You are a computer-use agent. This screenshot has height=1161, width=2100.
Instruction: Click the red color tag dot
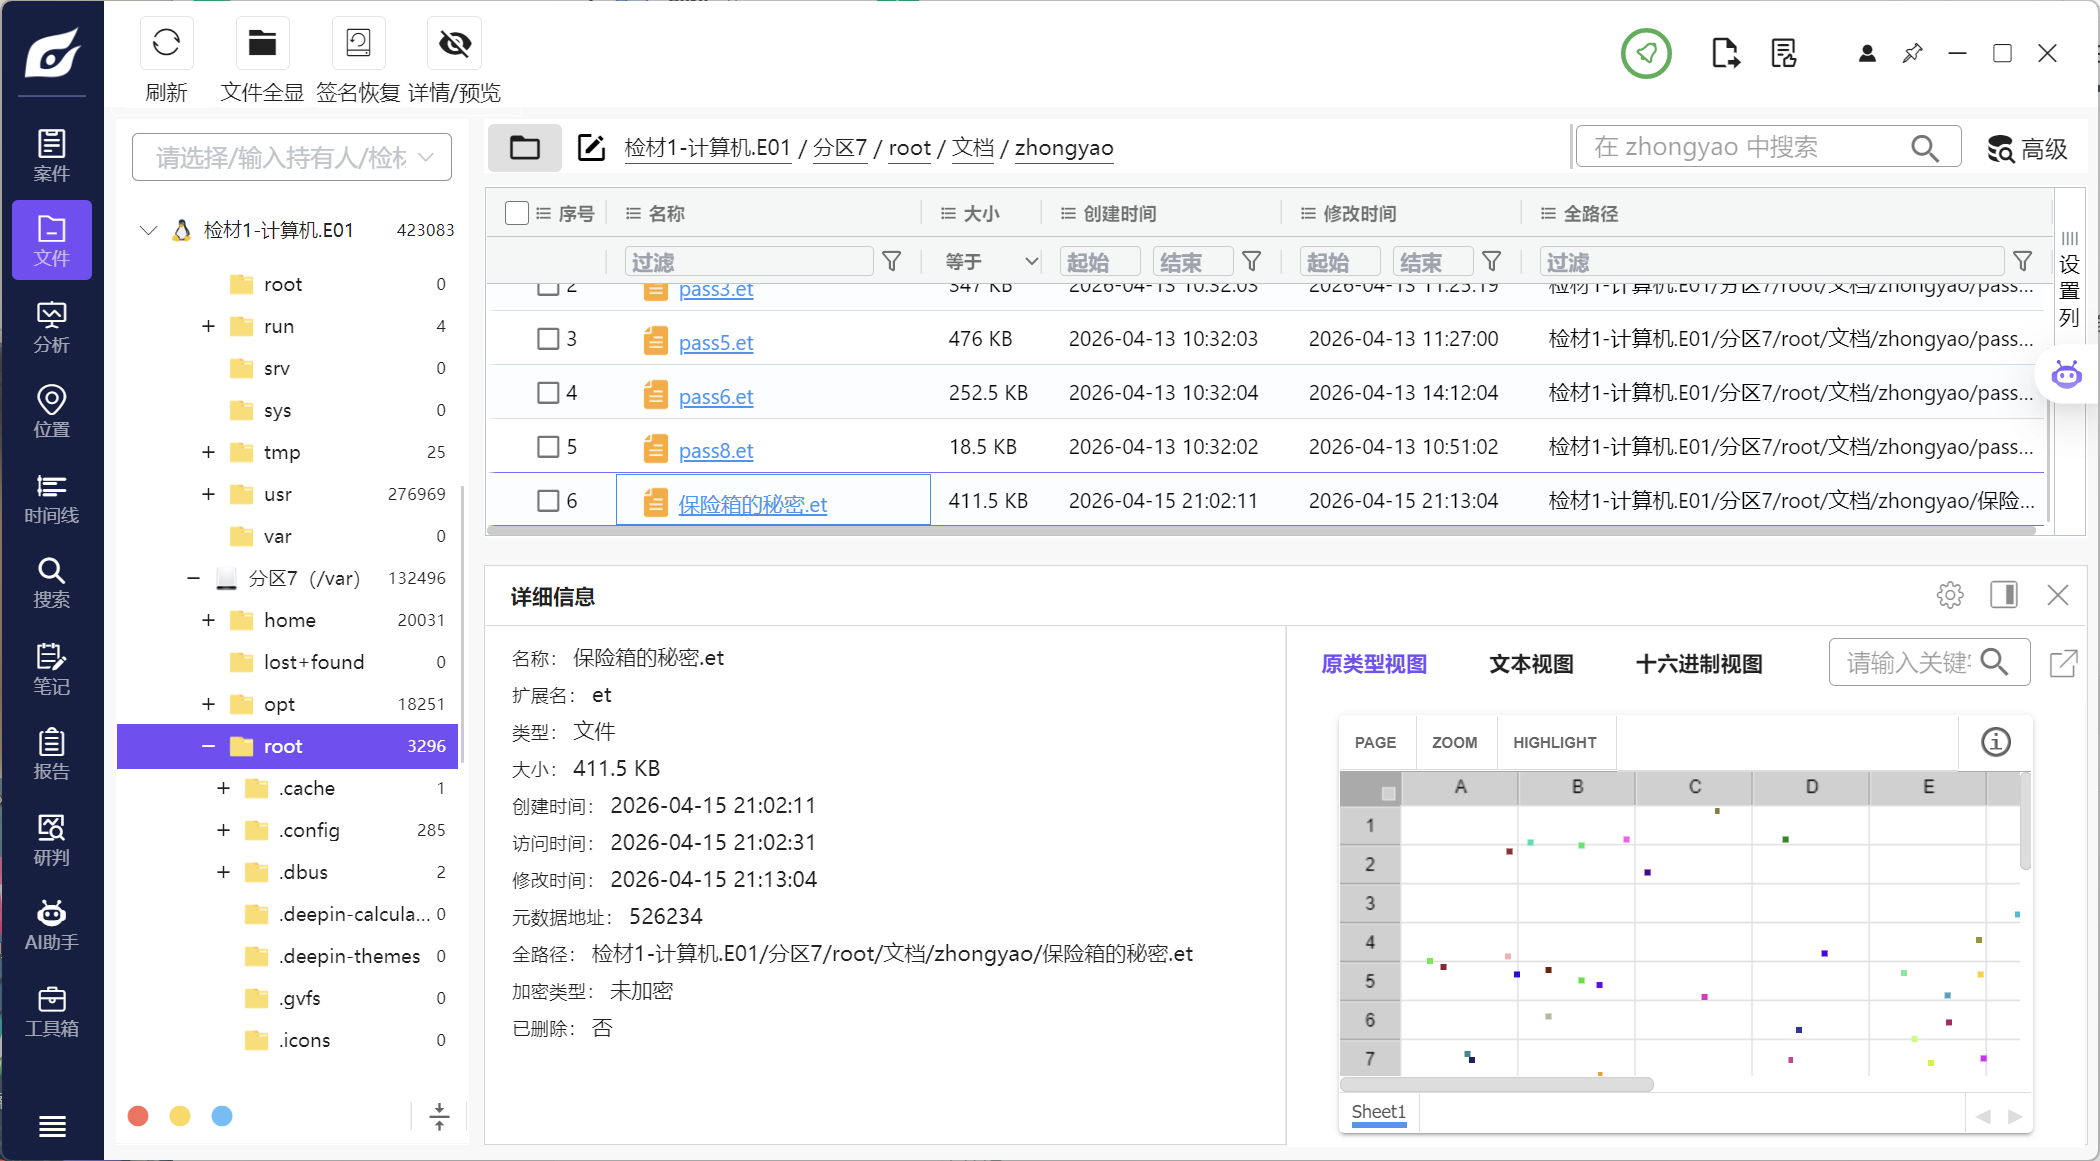coord(138,1116)
